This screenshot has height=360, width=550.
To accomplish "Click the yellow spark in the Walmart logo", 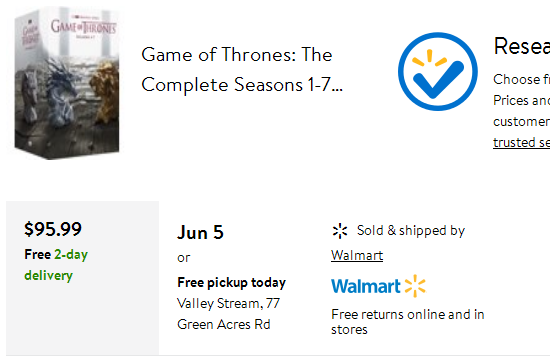I will click(x=415, y=286).
